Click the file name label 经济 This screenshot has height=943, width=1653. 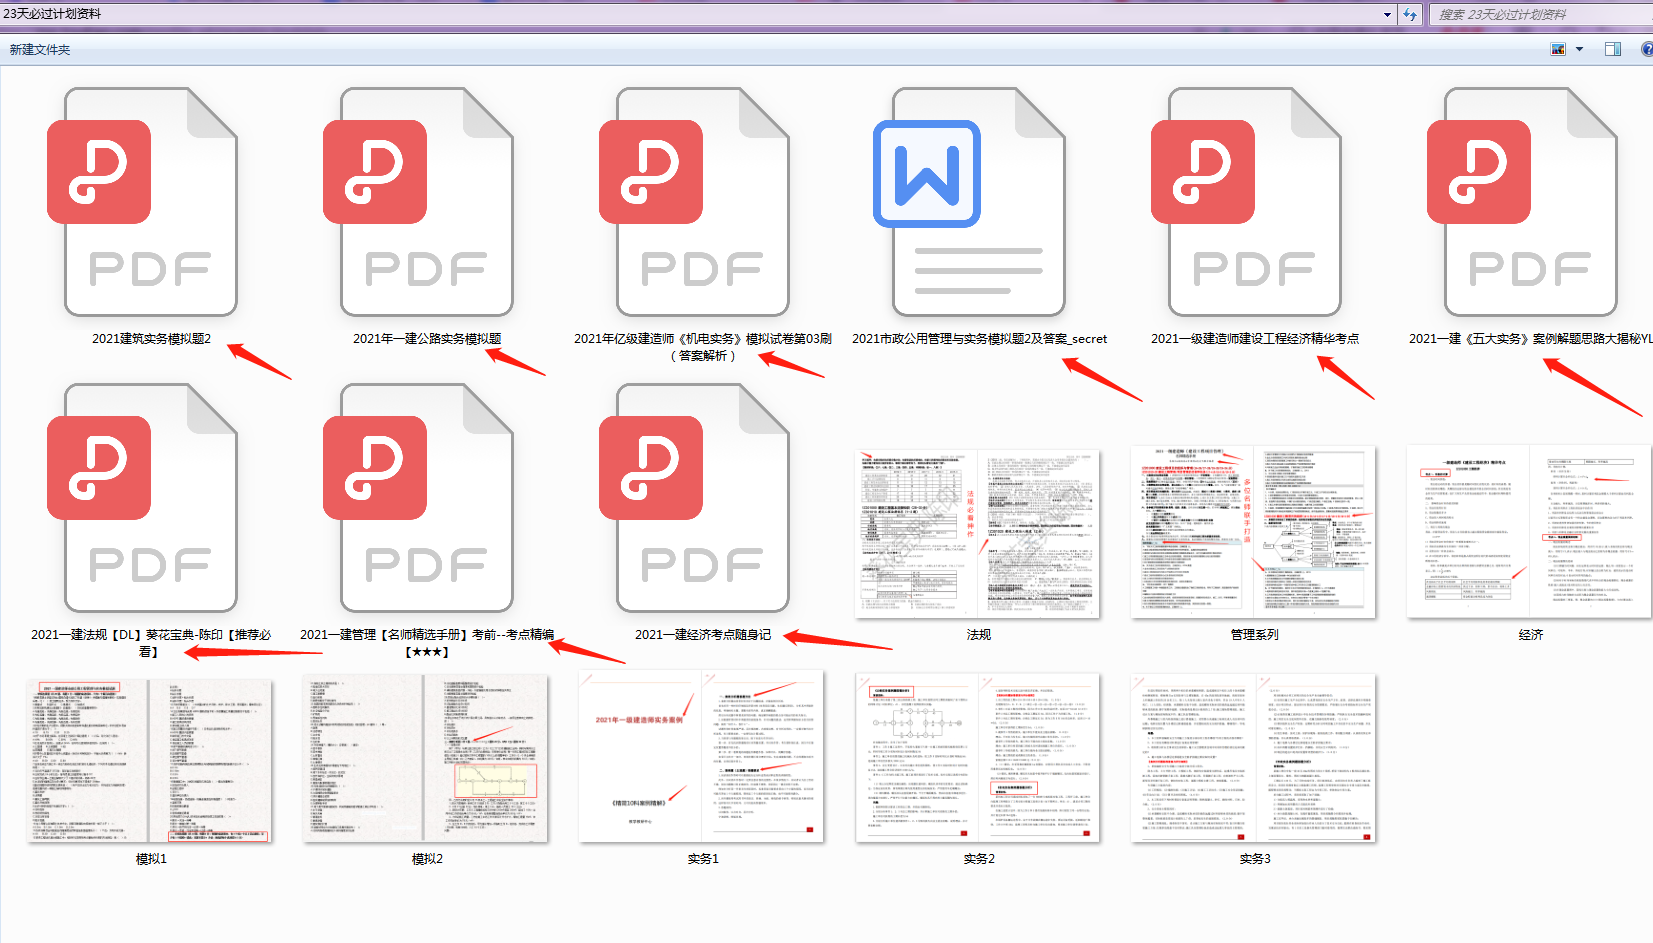(1531, 635)
